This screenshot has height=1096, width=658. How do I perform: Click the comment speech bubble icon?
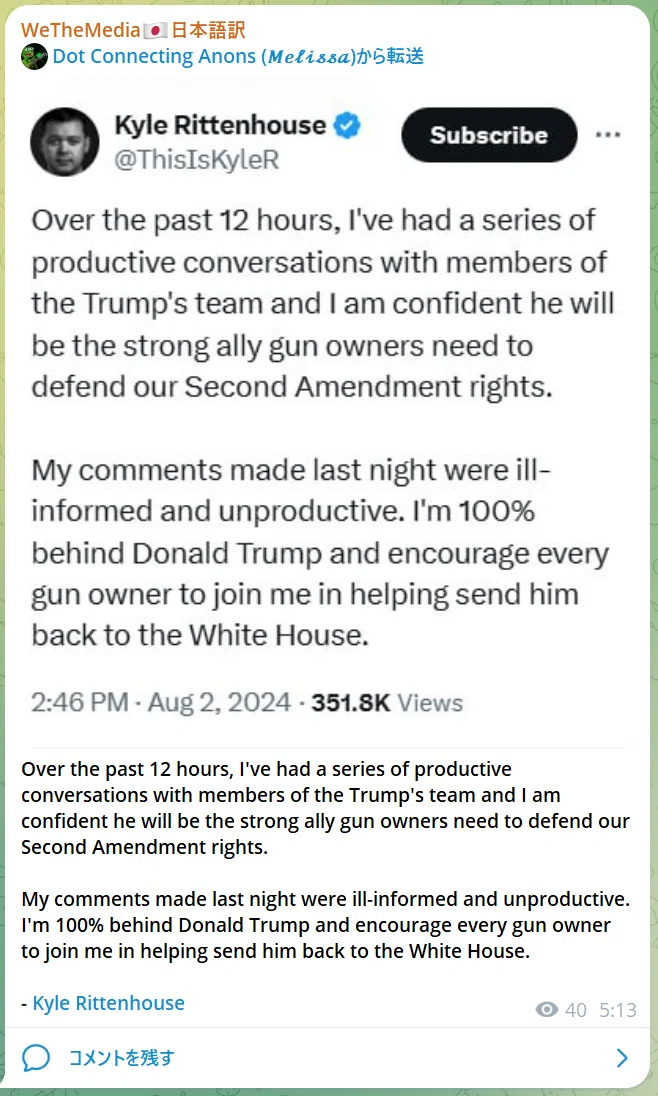pyautogui.click(x=36, y=1058)
